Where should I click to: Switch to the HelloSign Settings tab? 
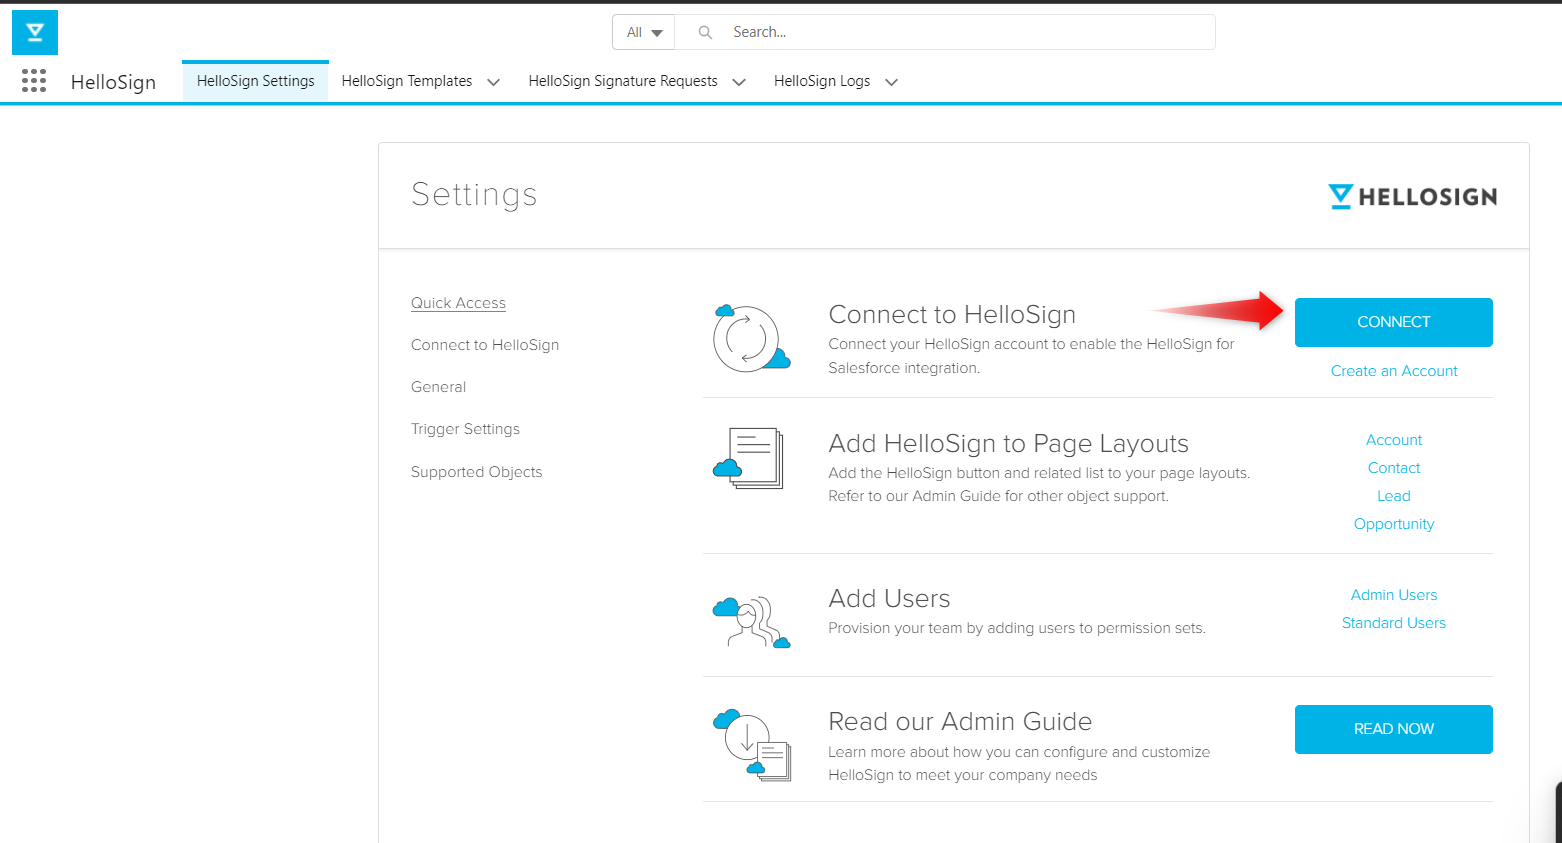pyautogui.click(x=255, y=80)
